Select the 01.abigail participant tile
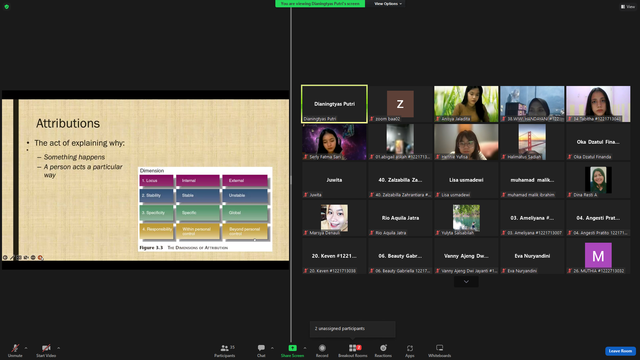Image resolution: width=640 pixels, height=360 pixels. tap(400, 142)
